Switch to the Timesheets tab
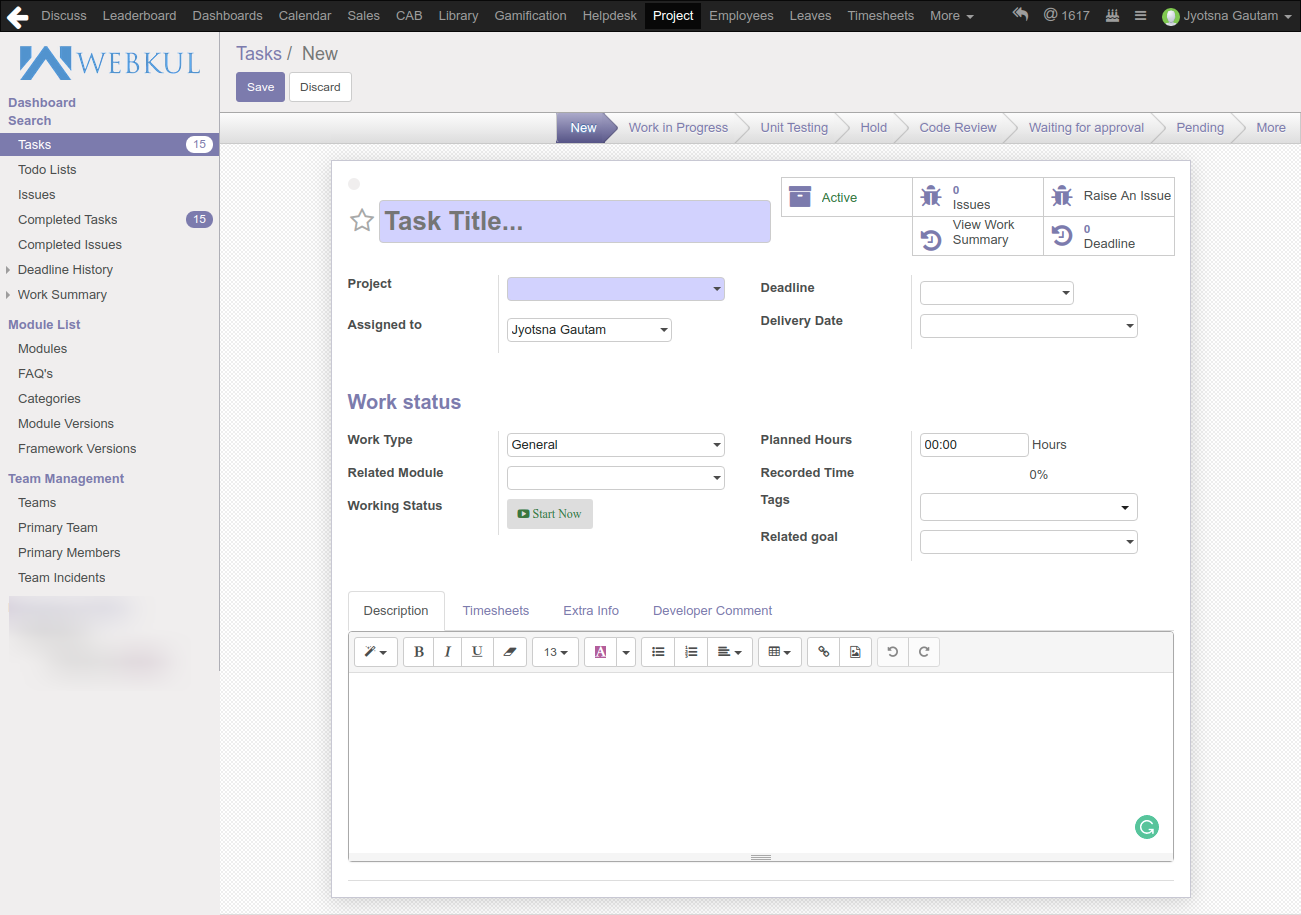Screen dimensions: 1301x915 coord(495,611)
